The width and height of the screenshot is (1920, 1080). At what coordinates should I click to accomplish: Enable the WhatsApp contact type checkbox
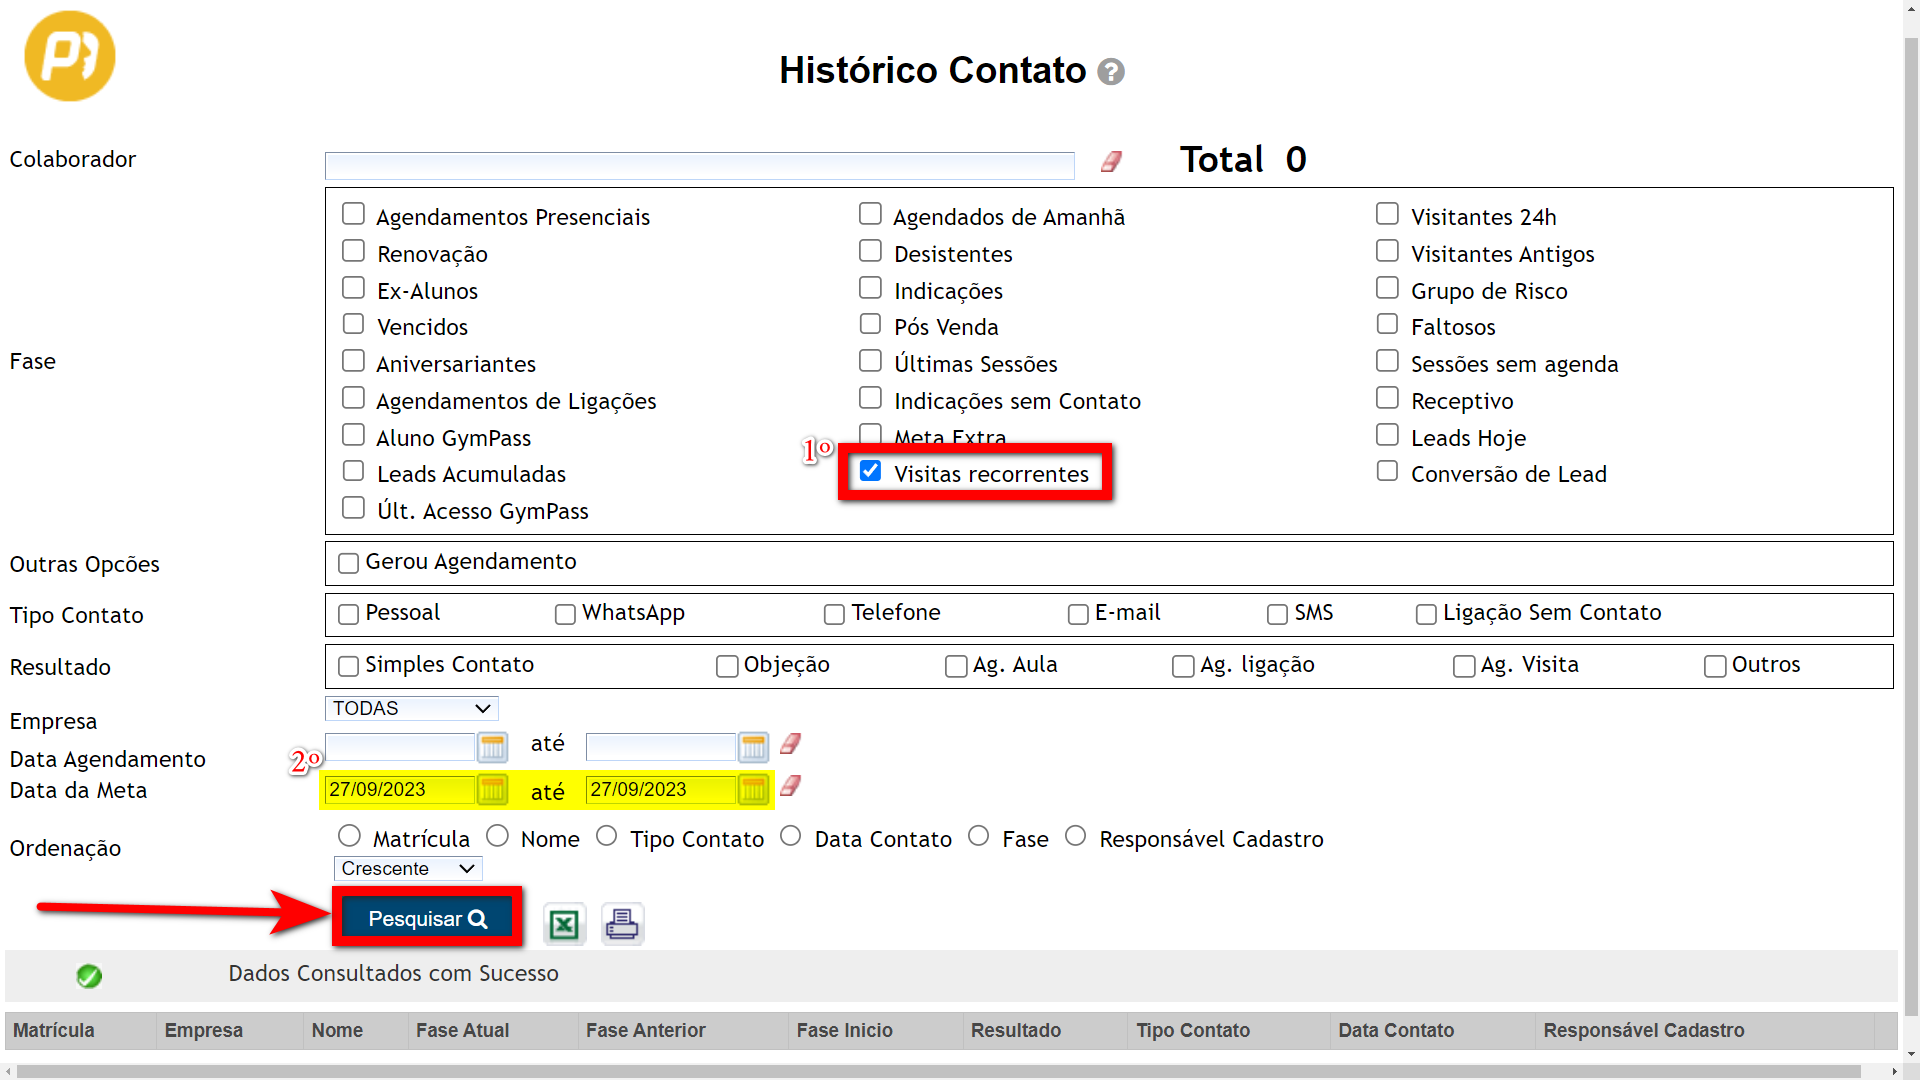pyautogui.click(x=565, y=614)
